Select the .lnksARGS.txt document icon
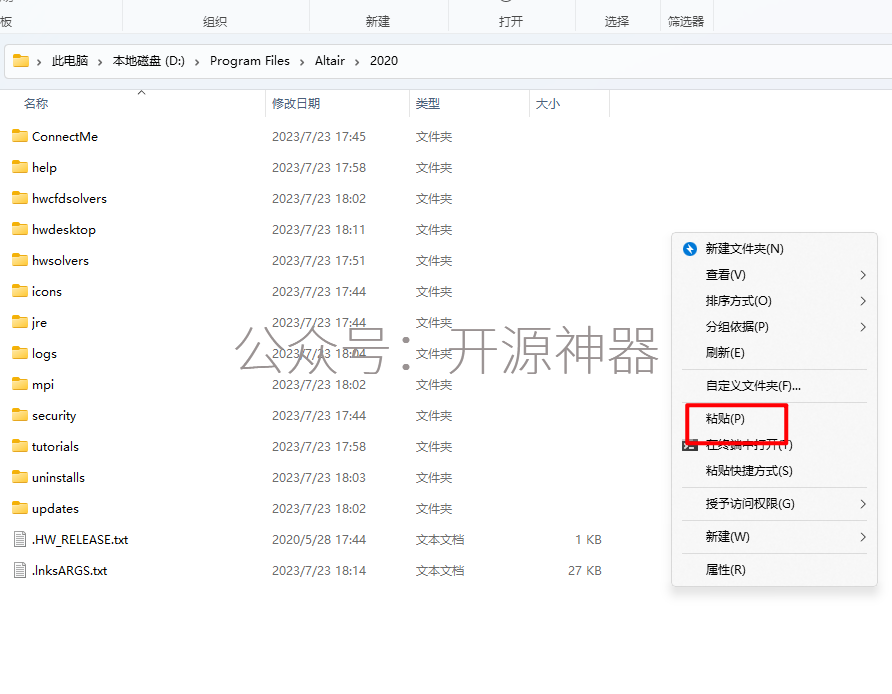892x694 pixels. (x=20, y=570)
